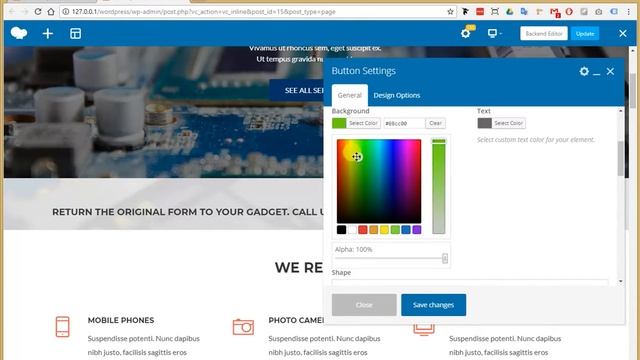Click the gray Close button in the panel
640x360 pixels.
click(364, 305)
